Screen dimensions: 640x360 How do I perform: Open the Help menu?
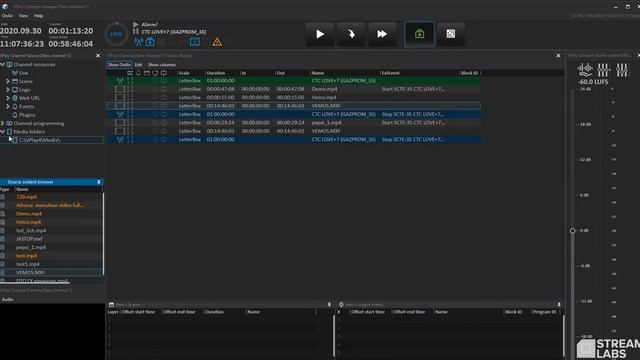pos(38,16)
